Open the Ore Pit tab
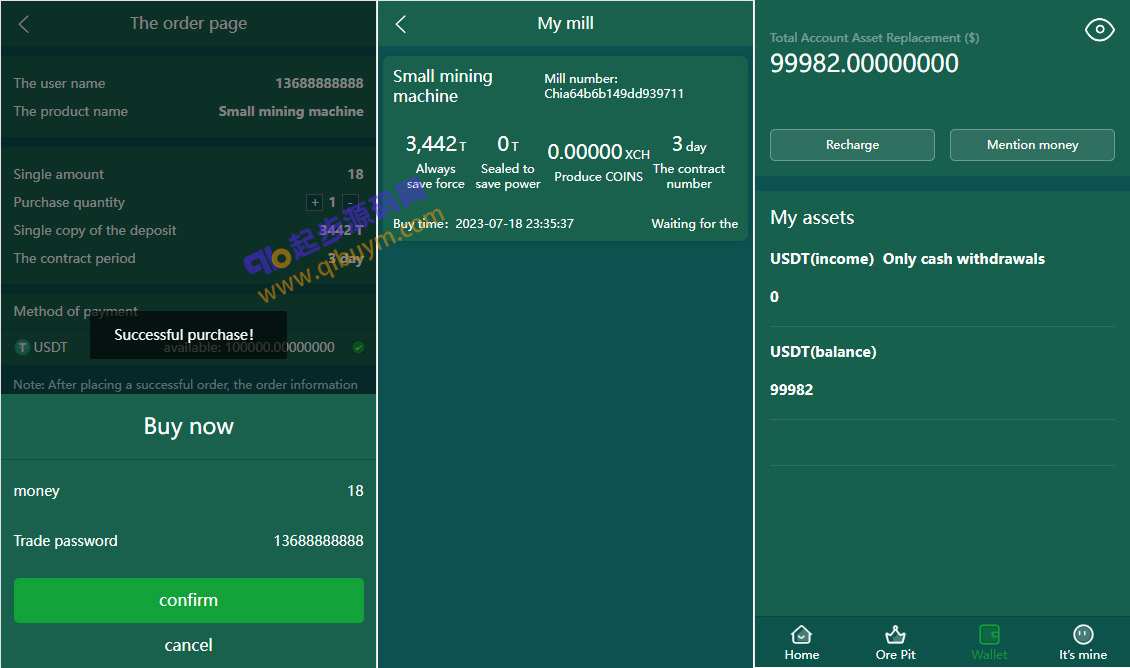This screenshot has height=668, width=1130. 895,643
